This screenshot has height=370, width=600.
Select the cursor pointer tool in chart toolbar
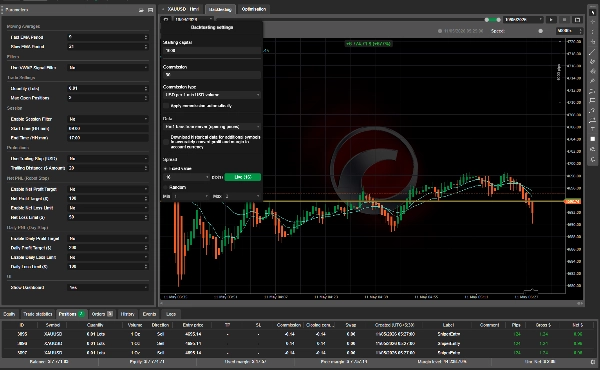[593, 12]
